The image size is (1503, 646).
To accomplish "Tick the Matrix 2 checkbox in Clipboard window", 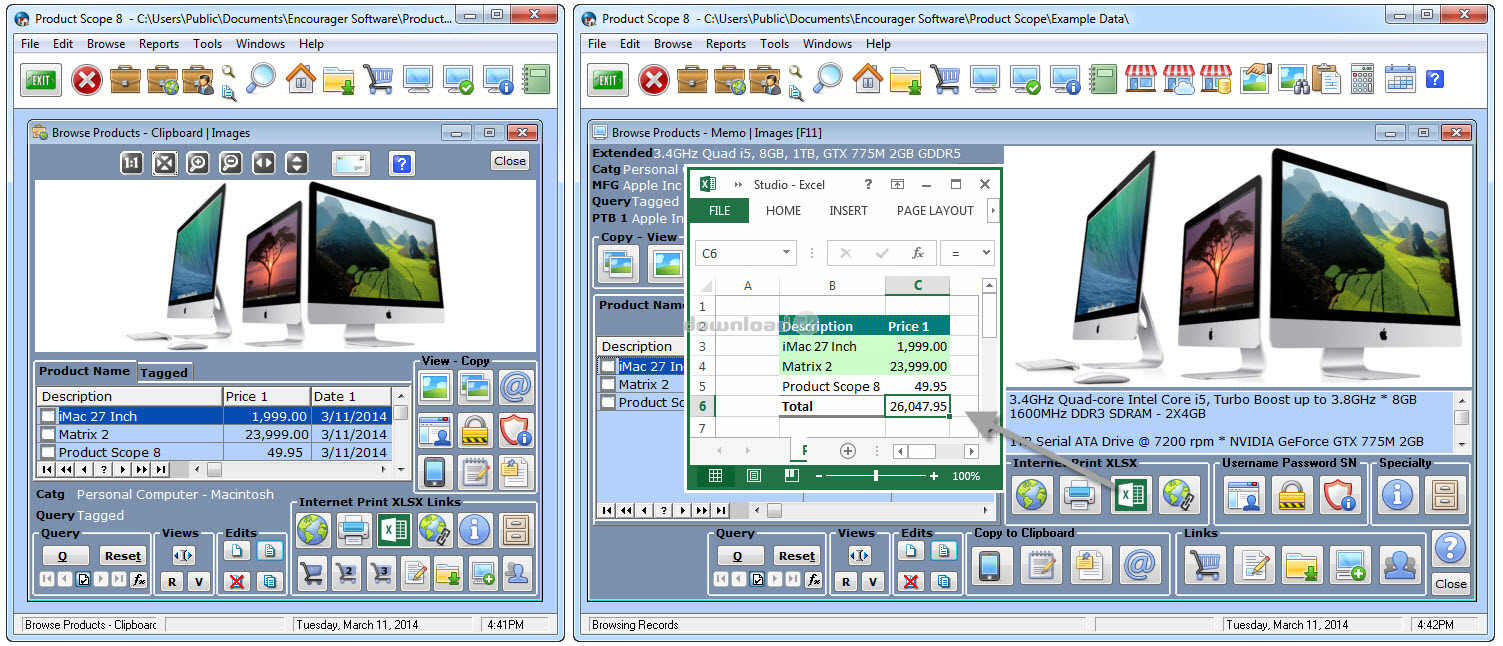I will (x=48, y=434).
